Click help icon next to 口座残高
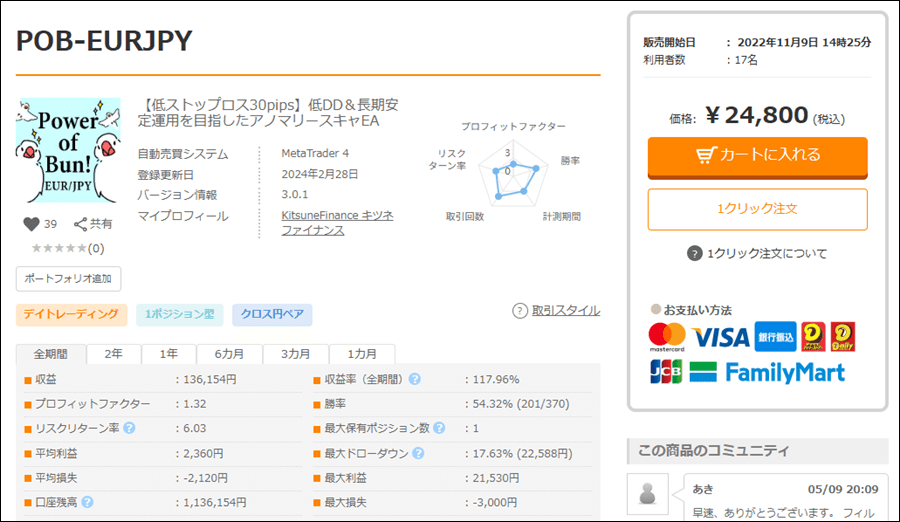Screen dimensions: 900x522 point(87,502)
